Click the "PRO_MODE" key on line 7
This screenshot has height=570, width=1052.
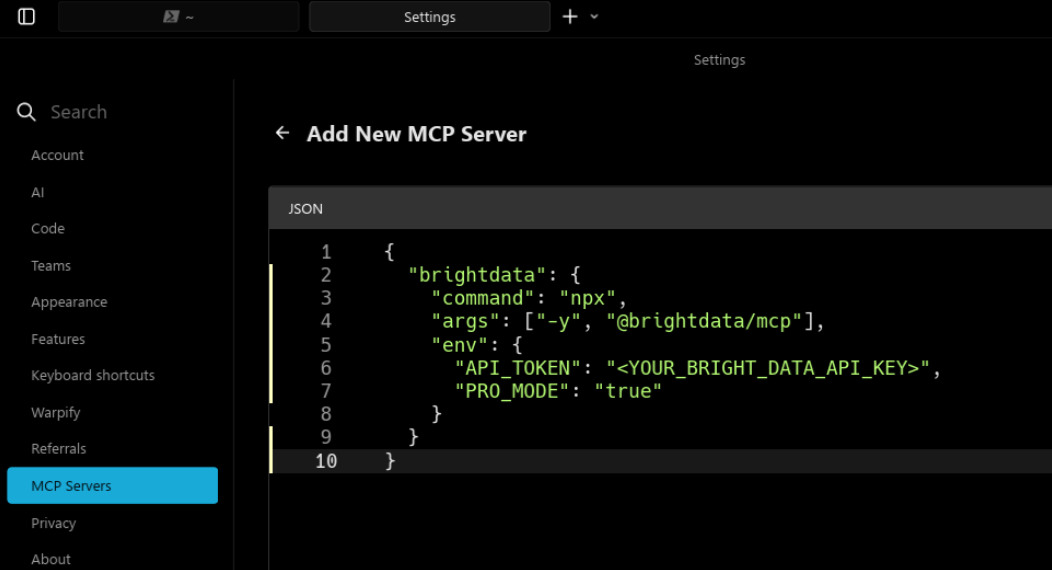point(513,392)
